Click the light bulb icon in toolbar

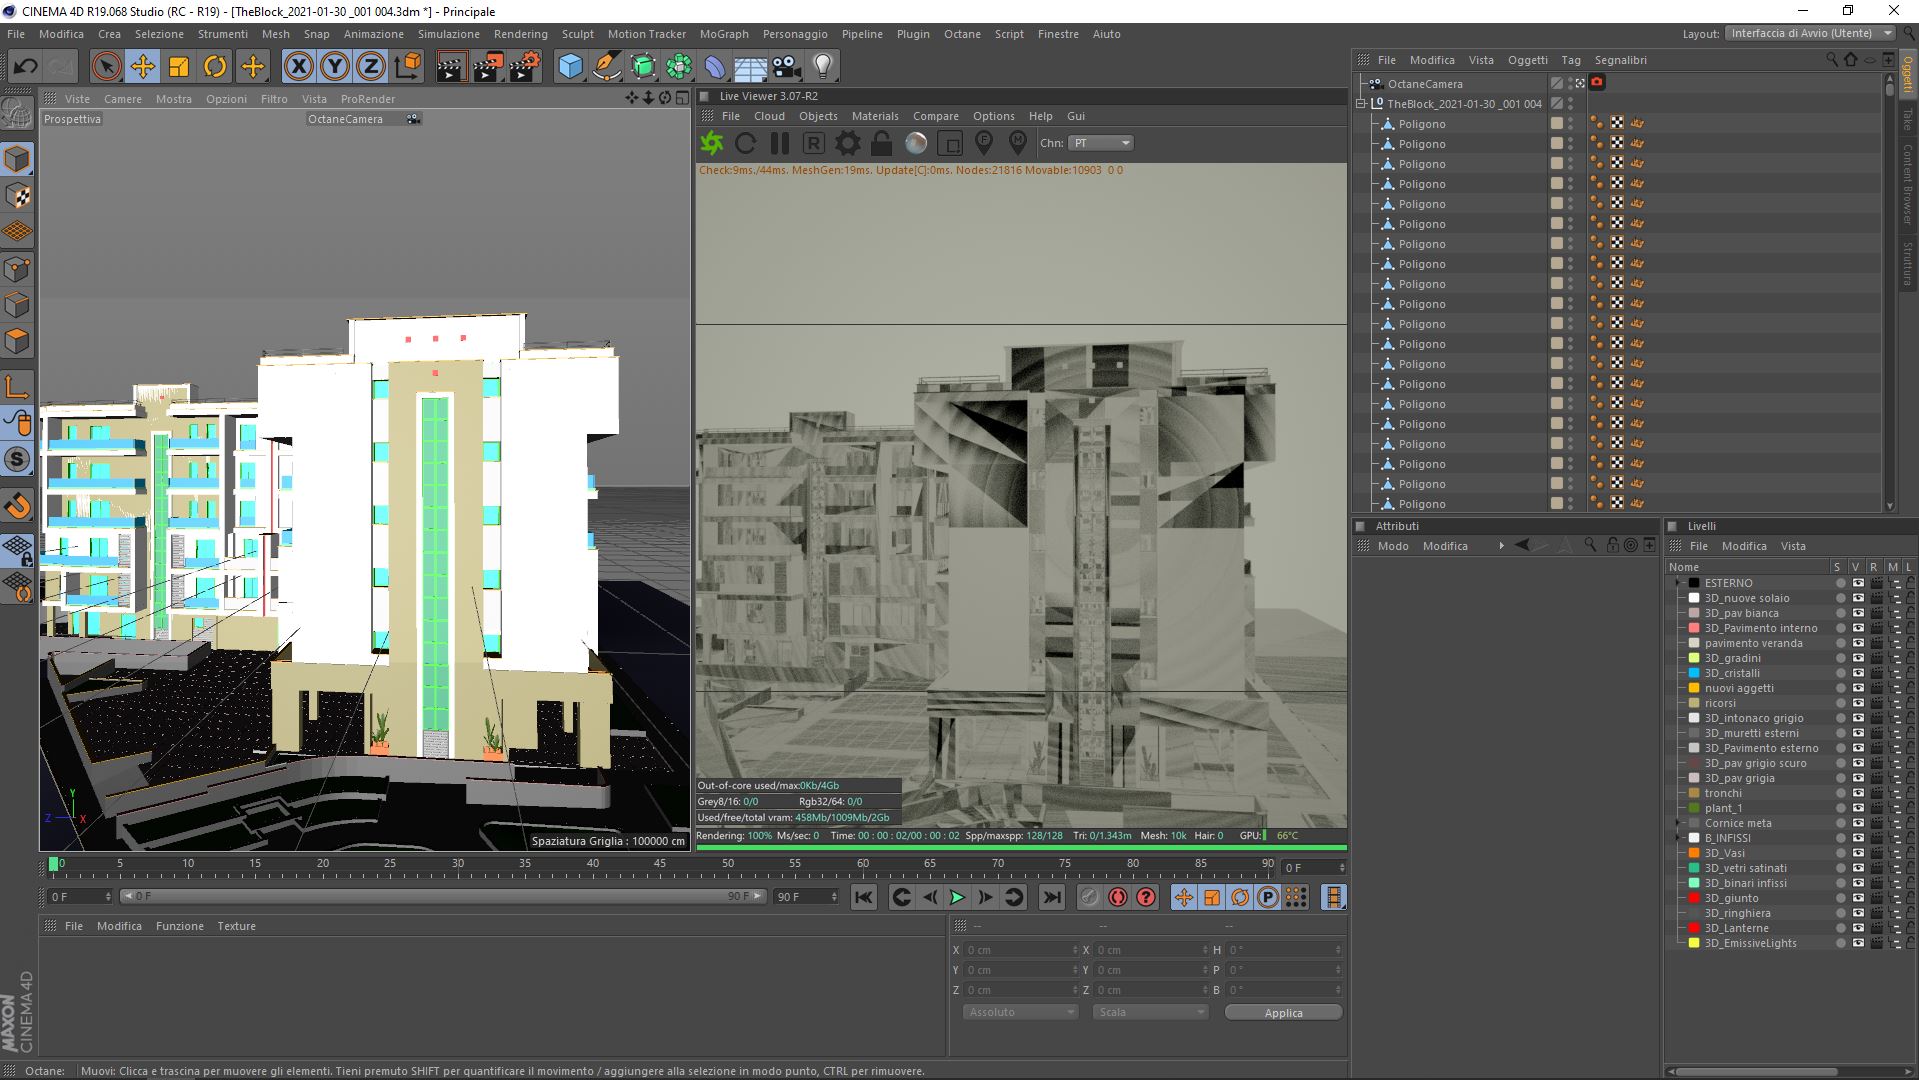[822, 67]
